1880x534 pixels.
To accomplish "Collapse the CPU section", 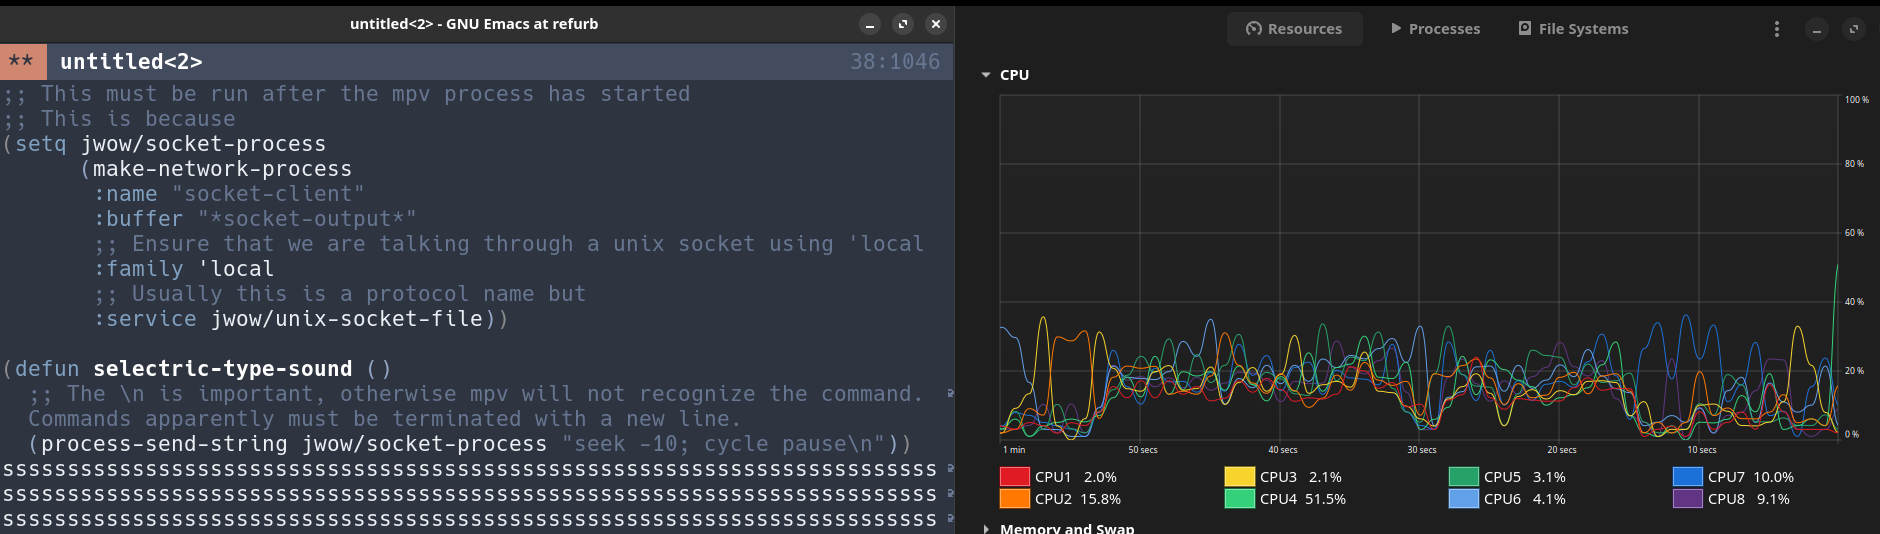I will (986, 75).
